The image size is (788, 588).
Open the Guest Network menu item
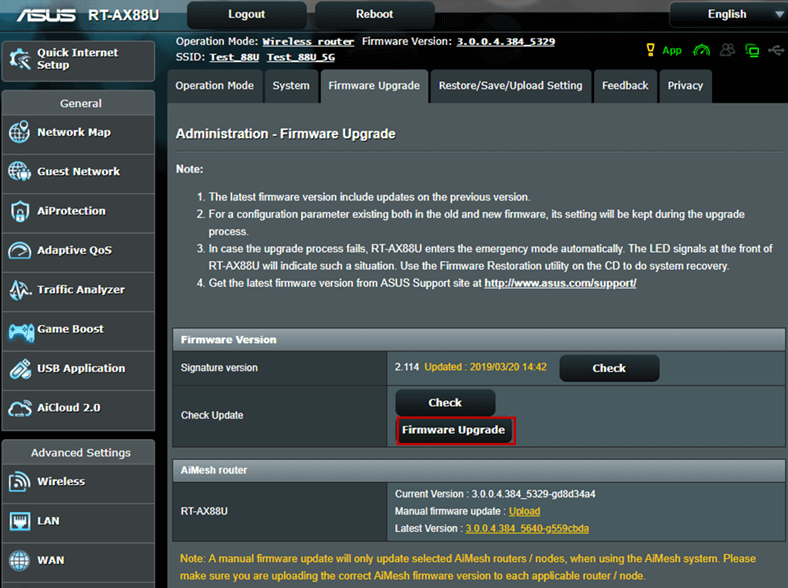point(78,173)
